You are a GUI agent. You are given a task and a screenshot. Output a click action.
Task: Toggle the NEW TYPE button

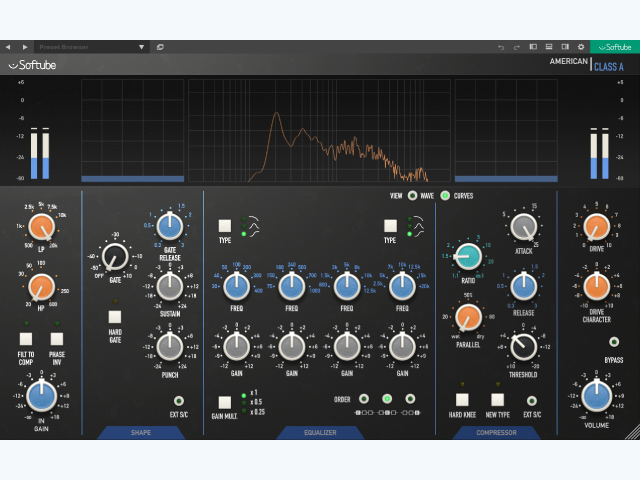pos(497,400)
